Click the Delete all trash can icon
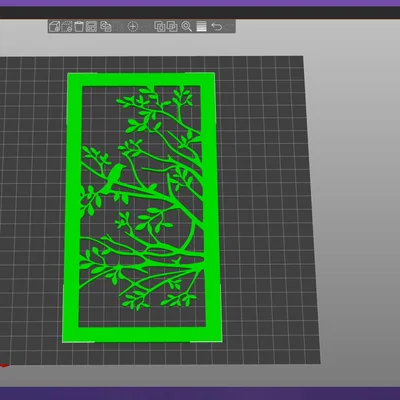Image resolution: width=400 pixels, height=400 pixels. tap(79, 26)
